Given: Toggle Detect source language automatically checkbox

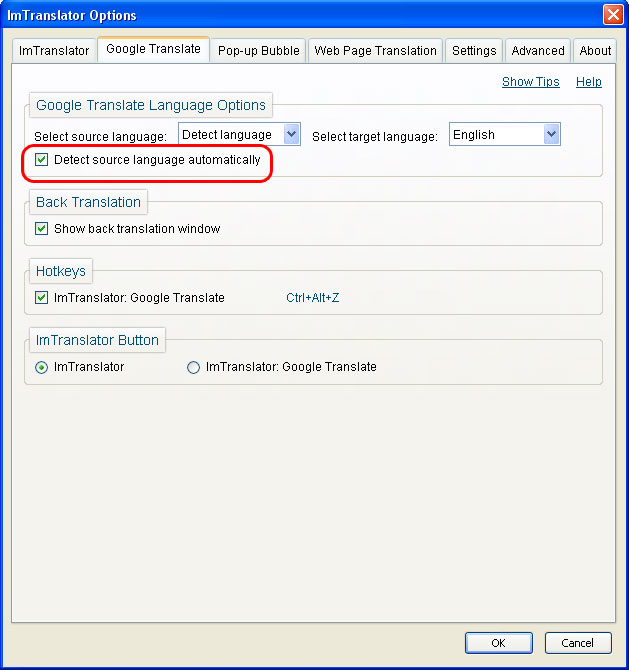Looking at the screenshot, I should click(42, 160).
